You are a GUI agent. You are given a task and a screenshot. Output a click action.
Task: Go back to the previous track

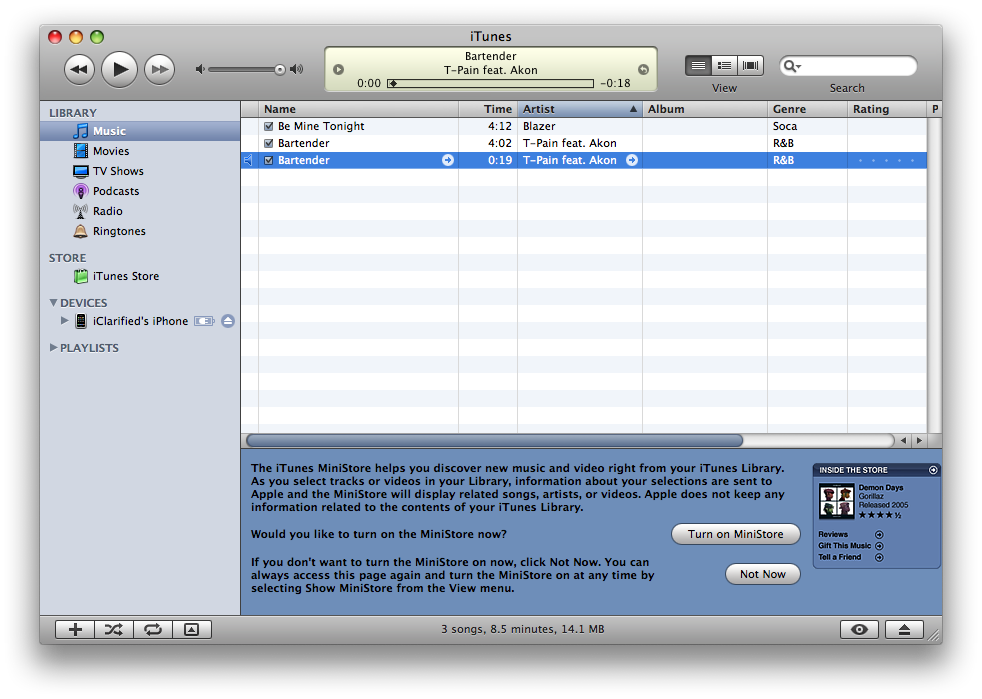[x=79, y=69]
